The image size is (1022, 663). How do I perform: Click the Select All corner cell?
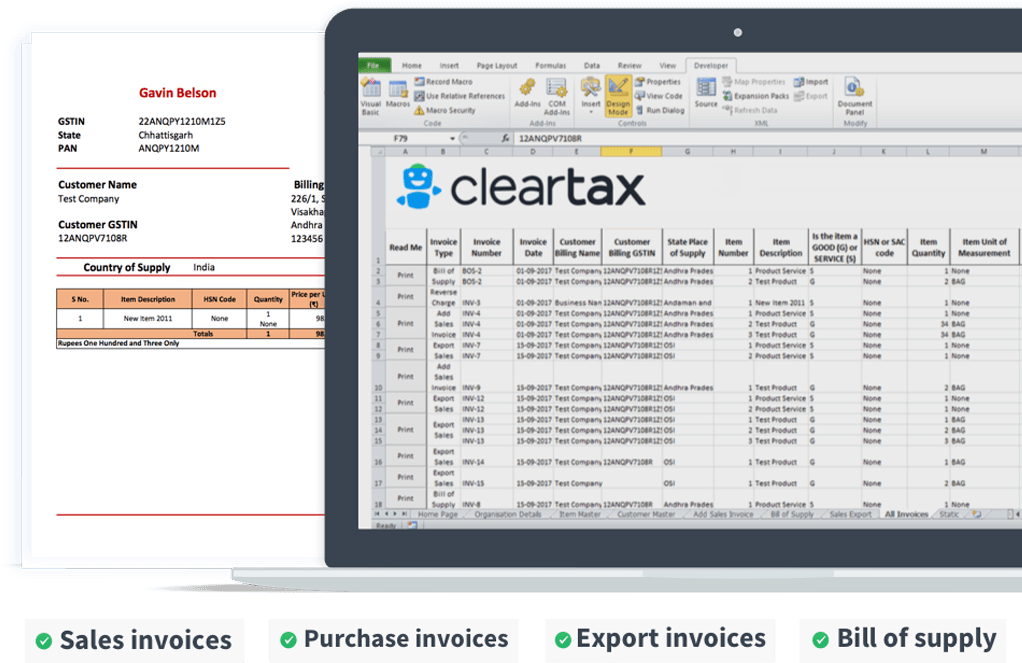377,151
